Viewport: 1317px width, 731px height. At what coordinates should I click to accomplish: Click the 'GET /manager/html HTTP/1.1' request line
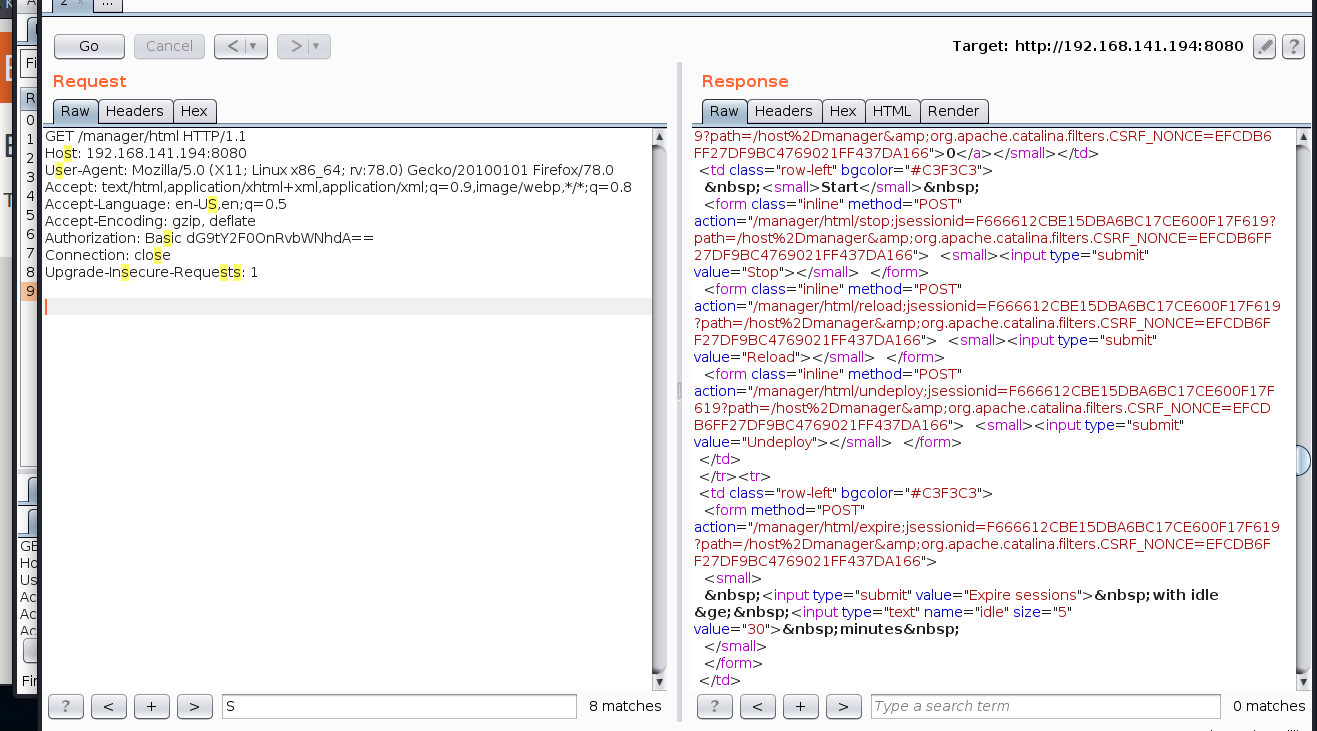point(145,136)
